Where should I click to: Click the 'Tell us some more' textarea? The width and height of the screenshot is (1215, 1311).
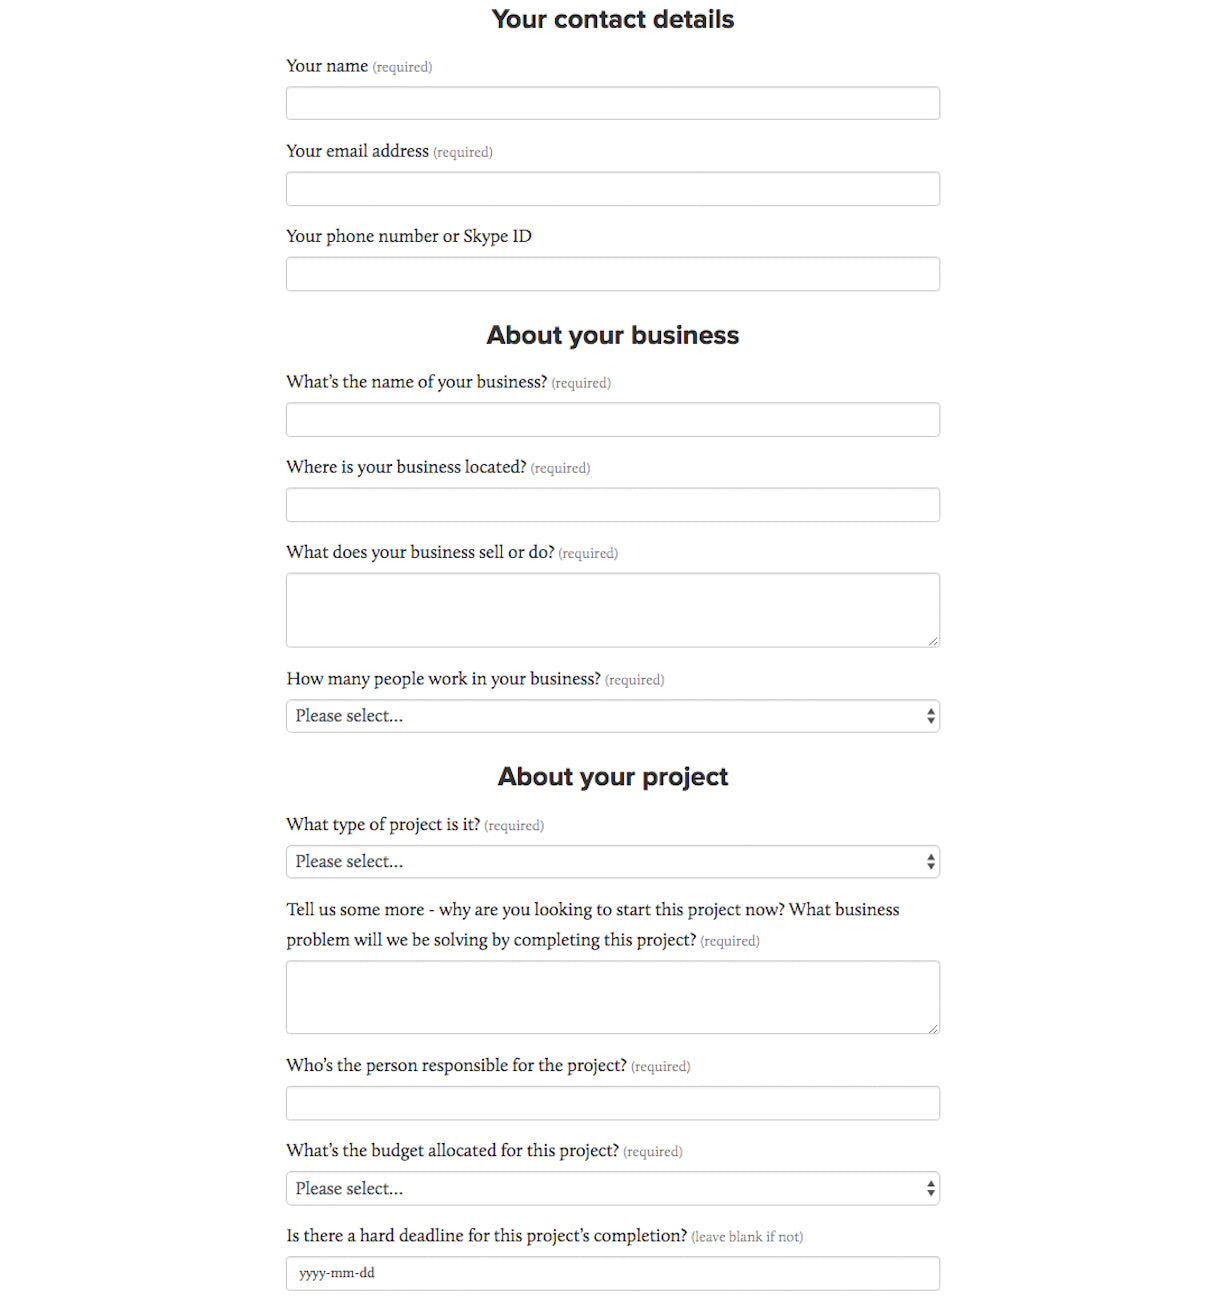point(612,997)
